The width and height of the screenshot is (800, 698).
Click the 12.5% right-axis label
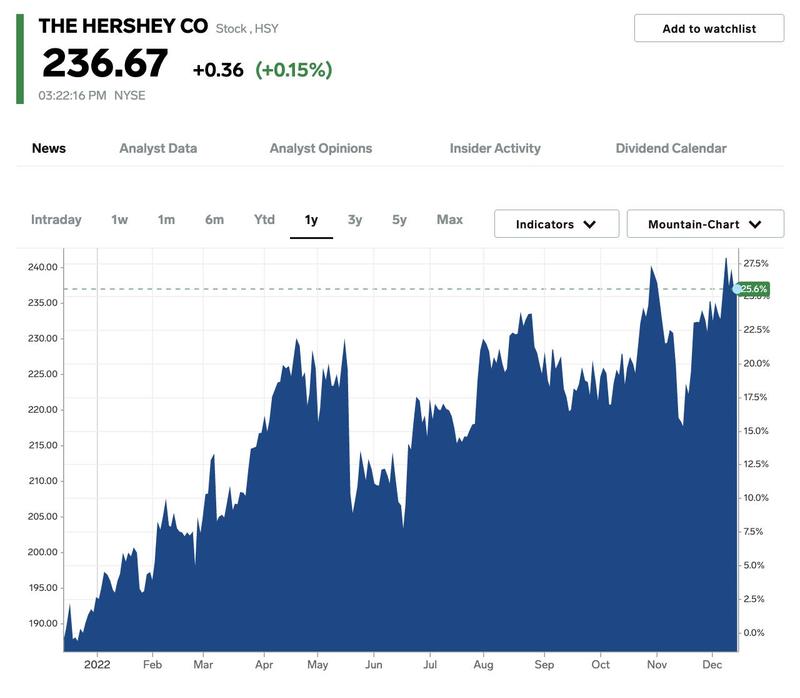(756, 464)
